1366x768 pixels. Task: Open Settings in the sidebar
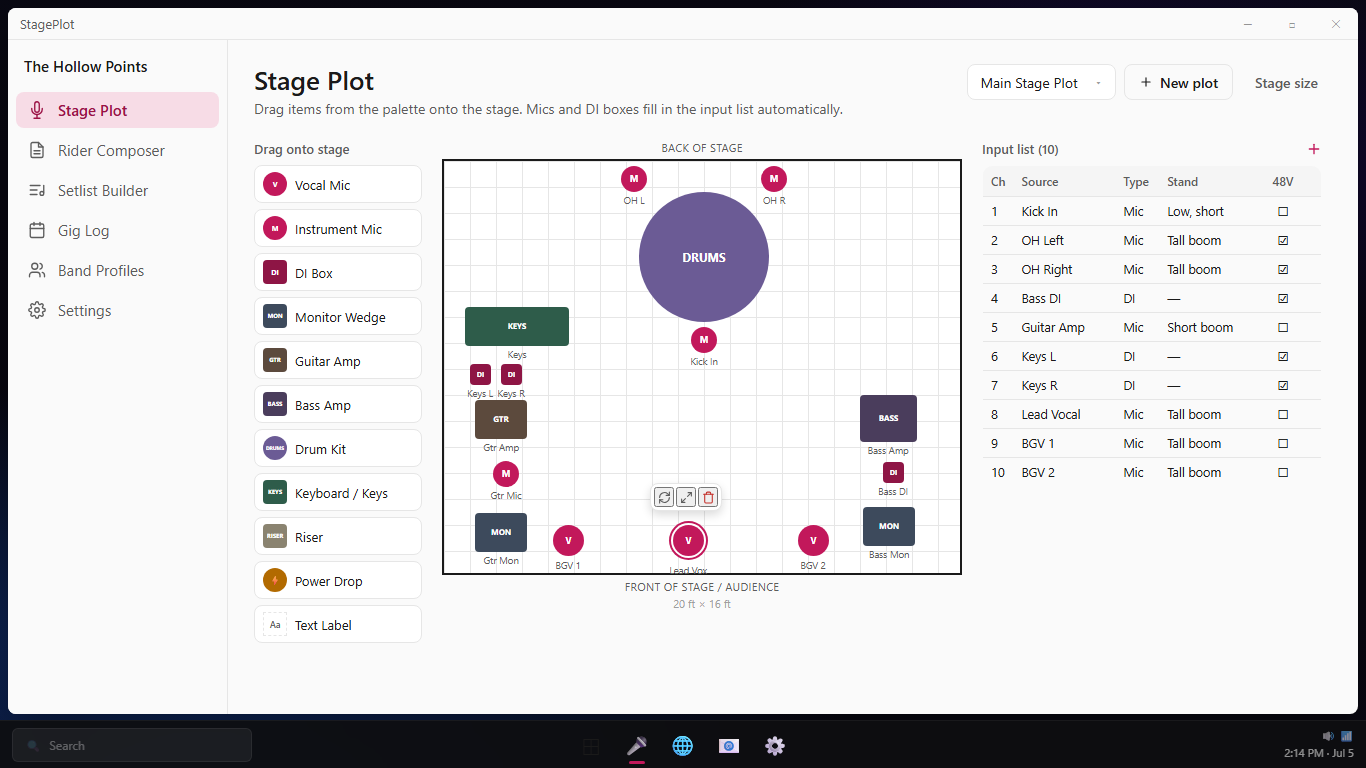[117, 310]
